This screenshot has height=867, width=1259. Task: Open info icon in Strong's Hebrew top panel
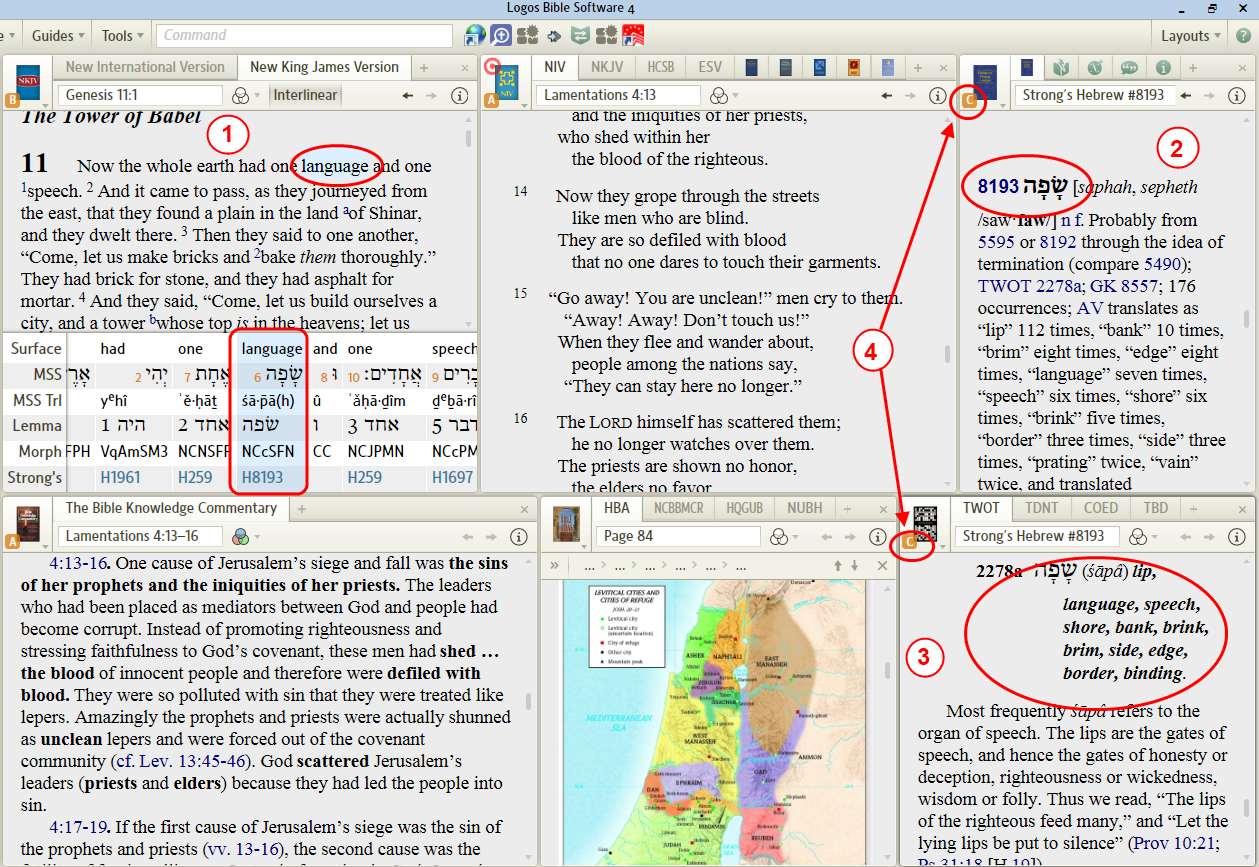click(1239, 96)
